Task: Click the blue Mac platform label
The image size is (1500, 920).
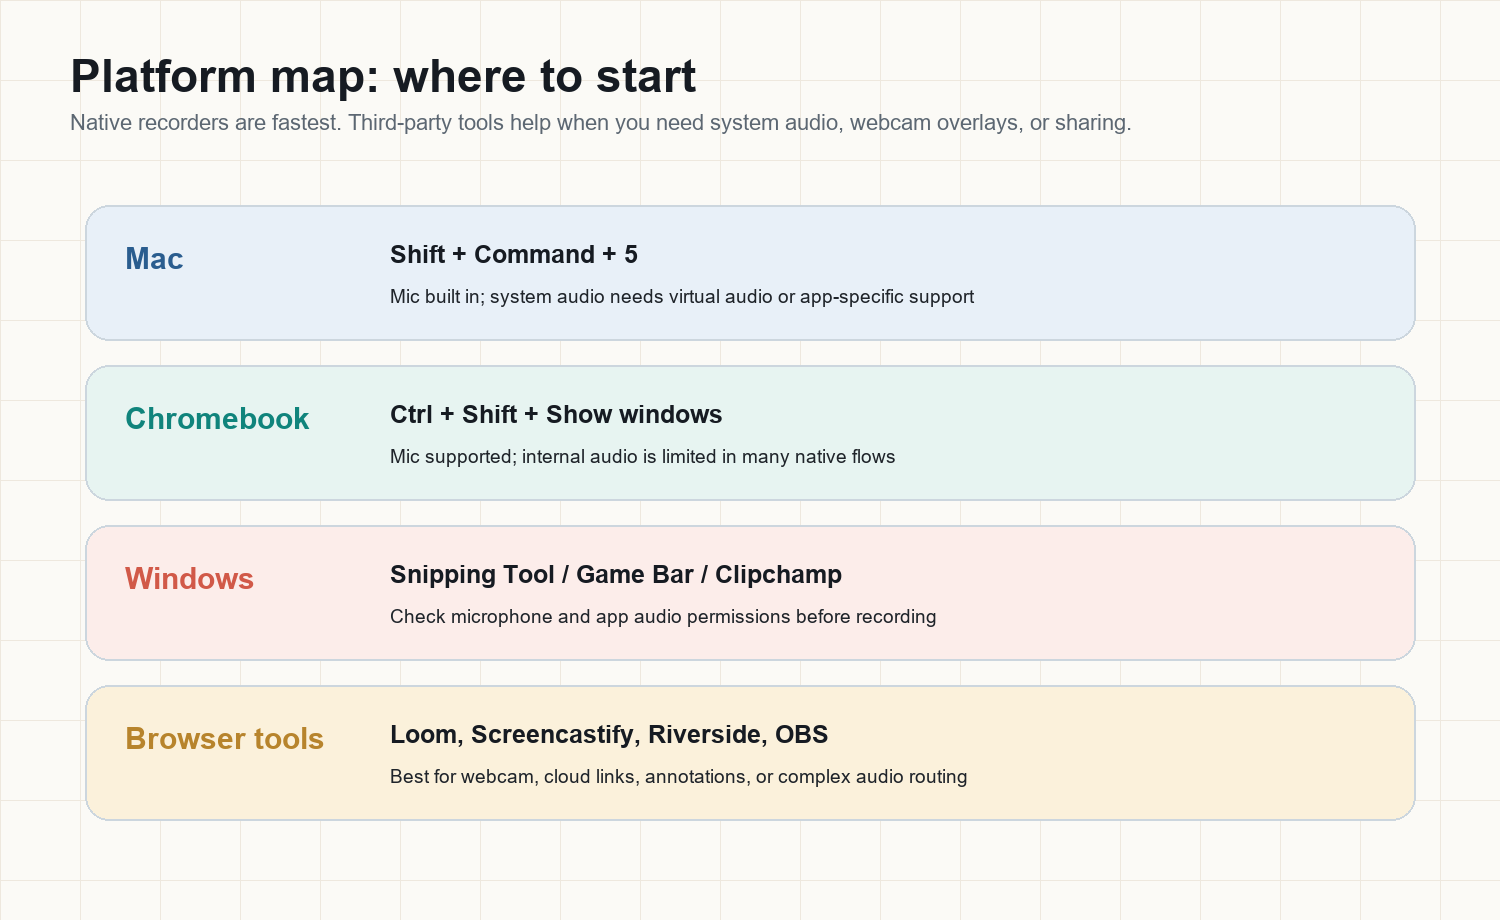Action: pyautogui.click(x=154, y=259)
